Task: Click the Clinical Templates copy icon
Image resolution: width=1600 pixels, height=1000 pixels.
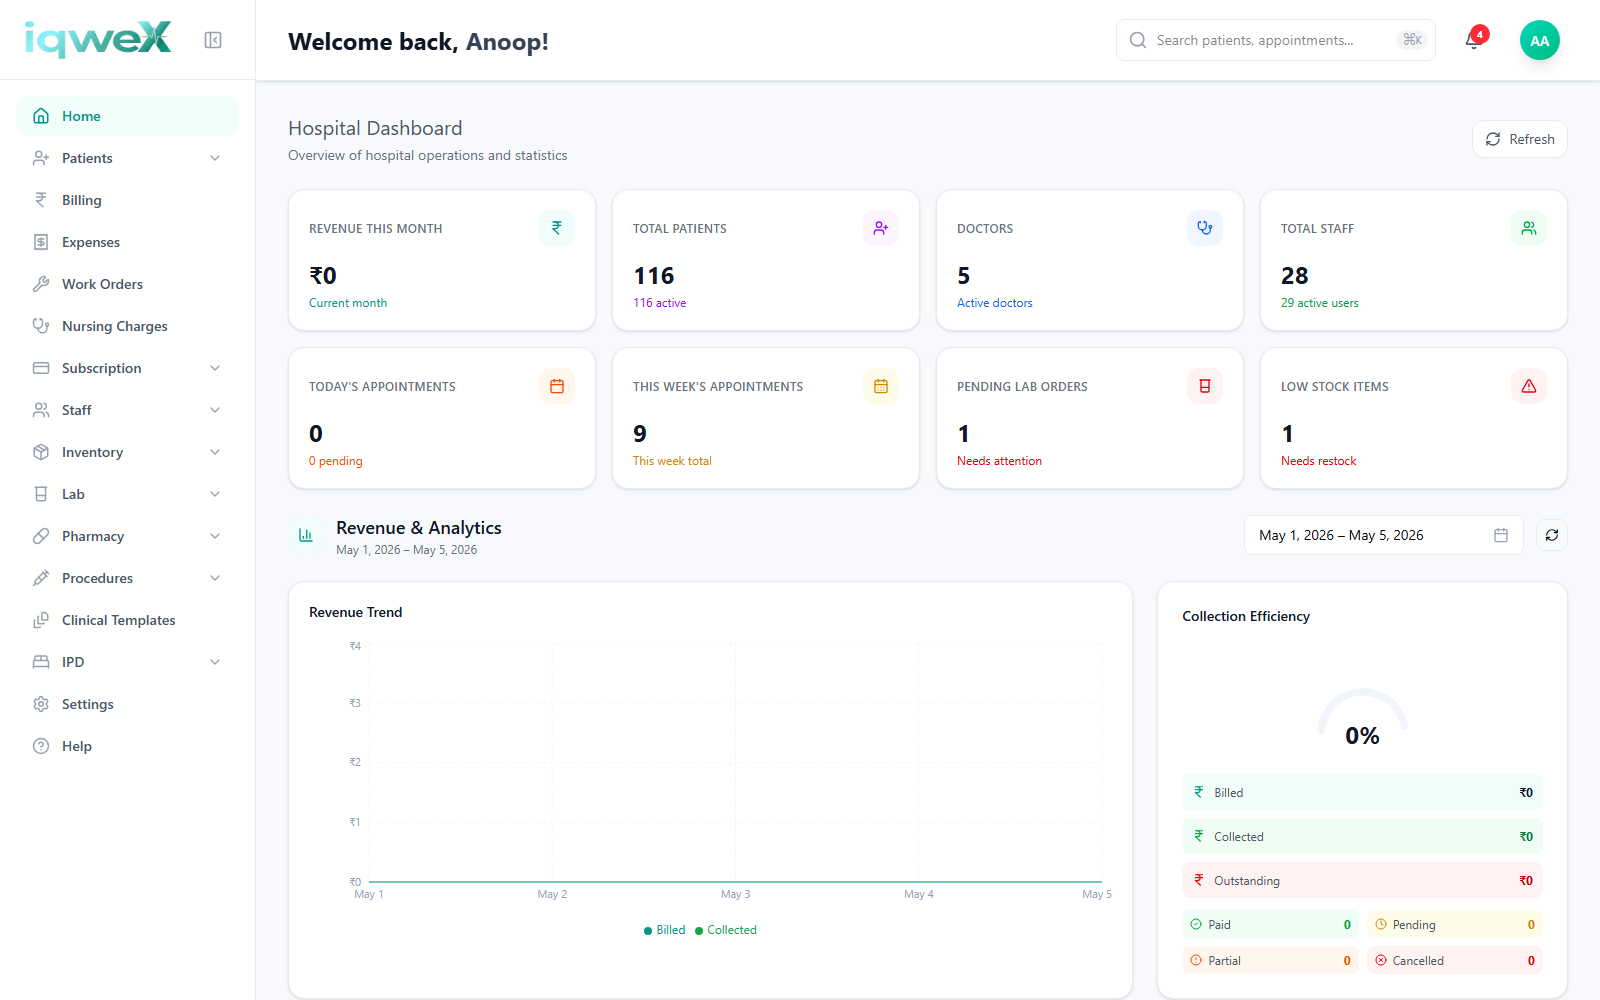Action: [41, 620]
